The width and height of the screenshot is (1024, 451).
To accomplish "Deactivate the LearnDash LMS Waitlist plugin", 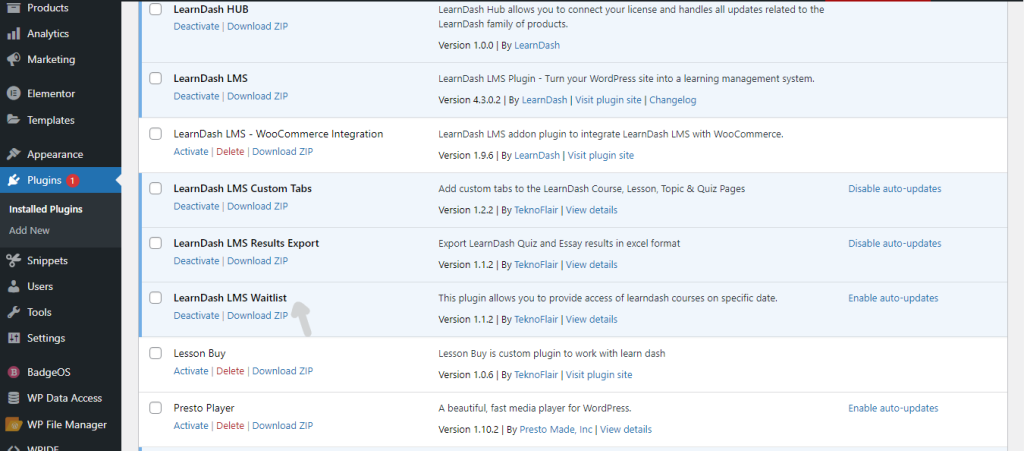I will (x=197, y=316).
